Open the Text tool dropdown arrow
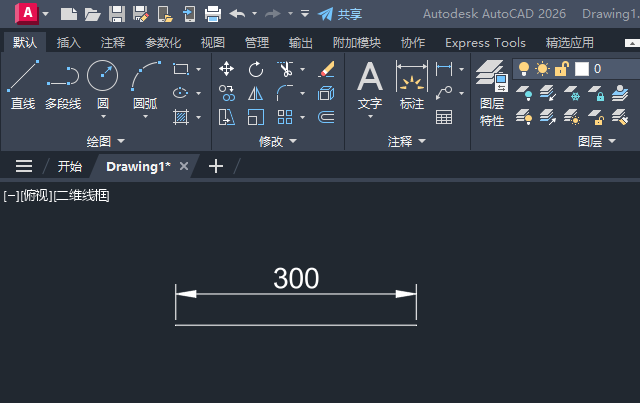 (x=370, y=117)
